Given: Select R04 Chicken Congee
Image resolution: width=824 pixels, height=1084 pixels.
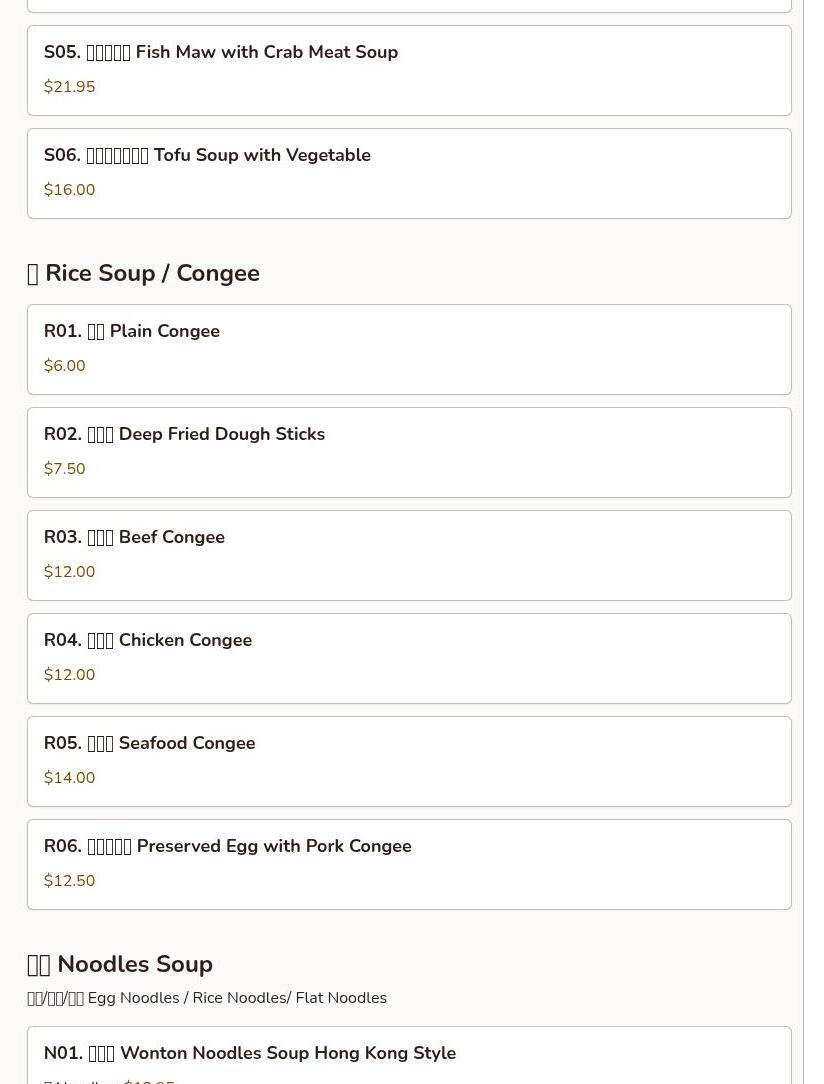Looking at the screenshot, I should tap(147, 640).
